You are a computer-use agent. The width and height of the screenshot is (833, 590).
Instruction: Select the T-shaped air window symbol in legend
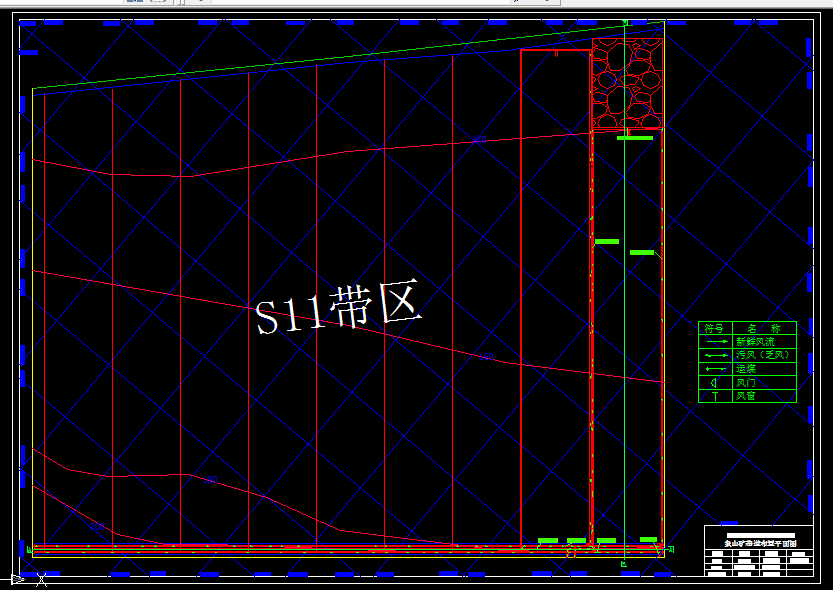715,396
